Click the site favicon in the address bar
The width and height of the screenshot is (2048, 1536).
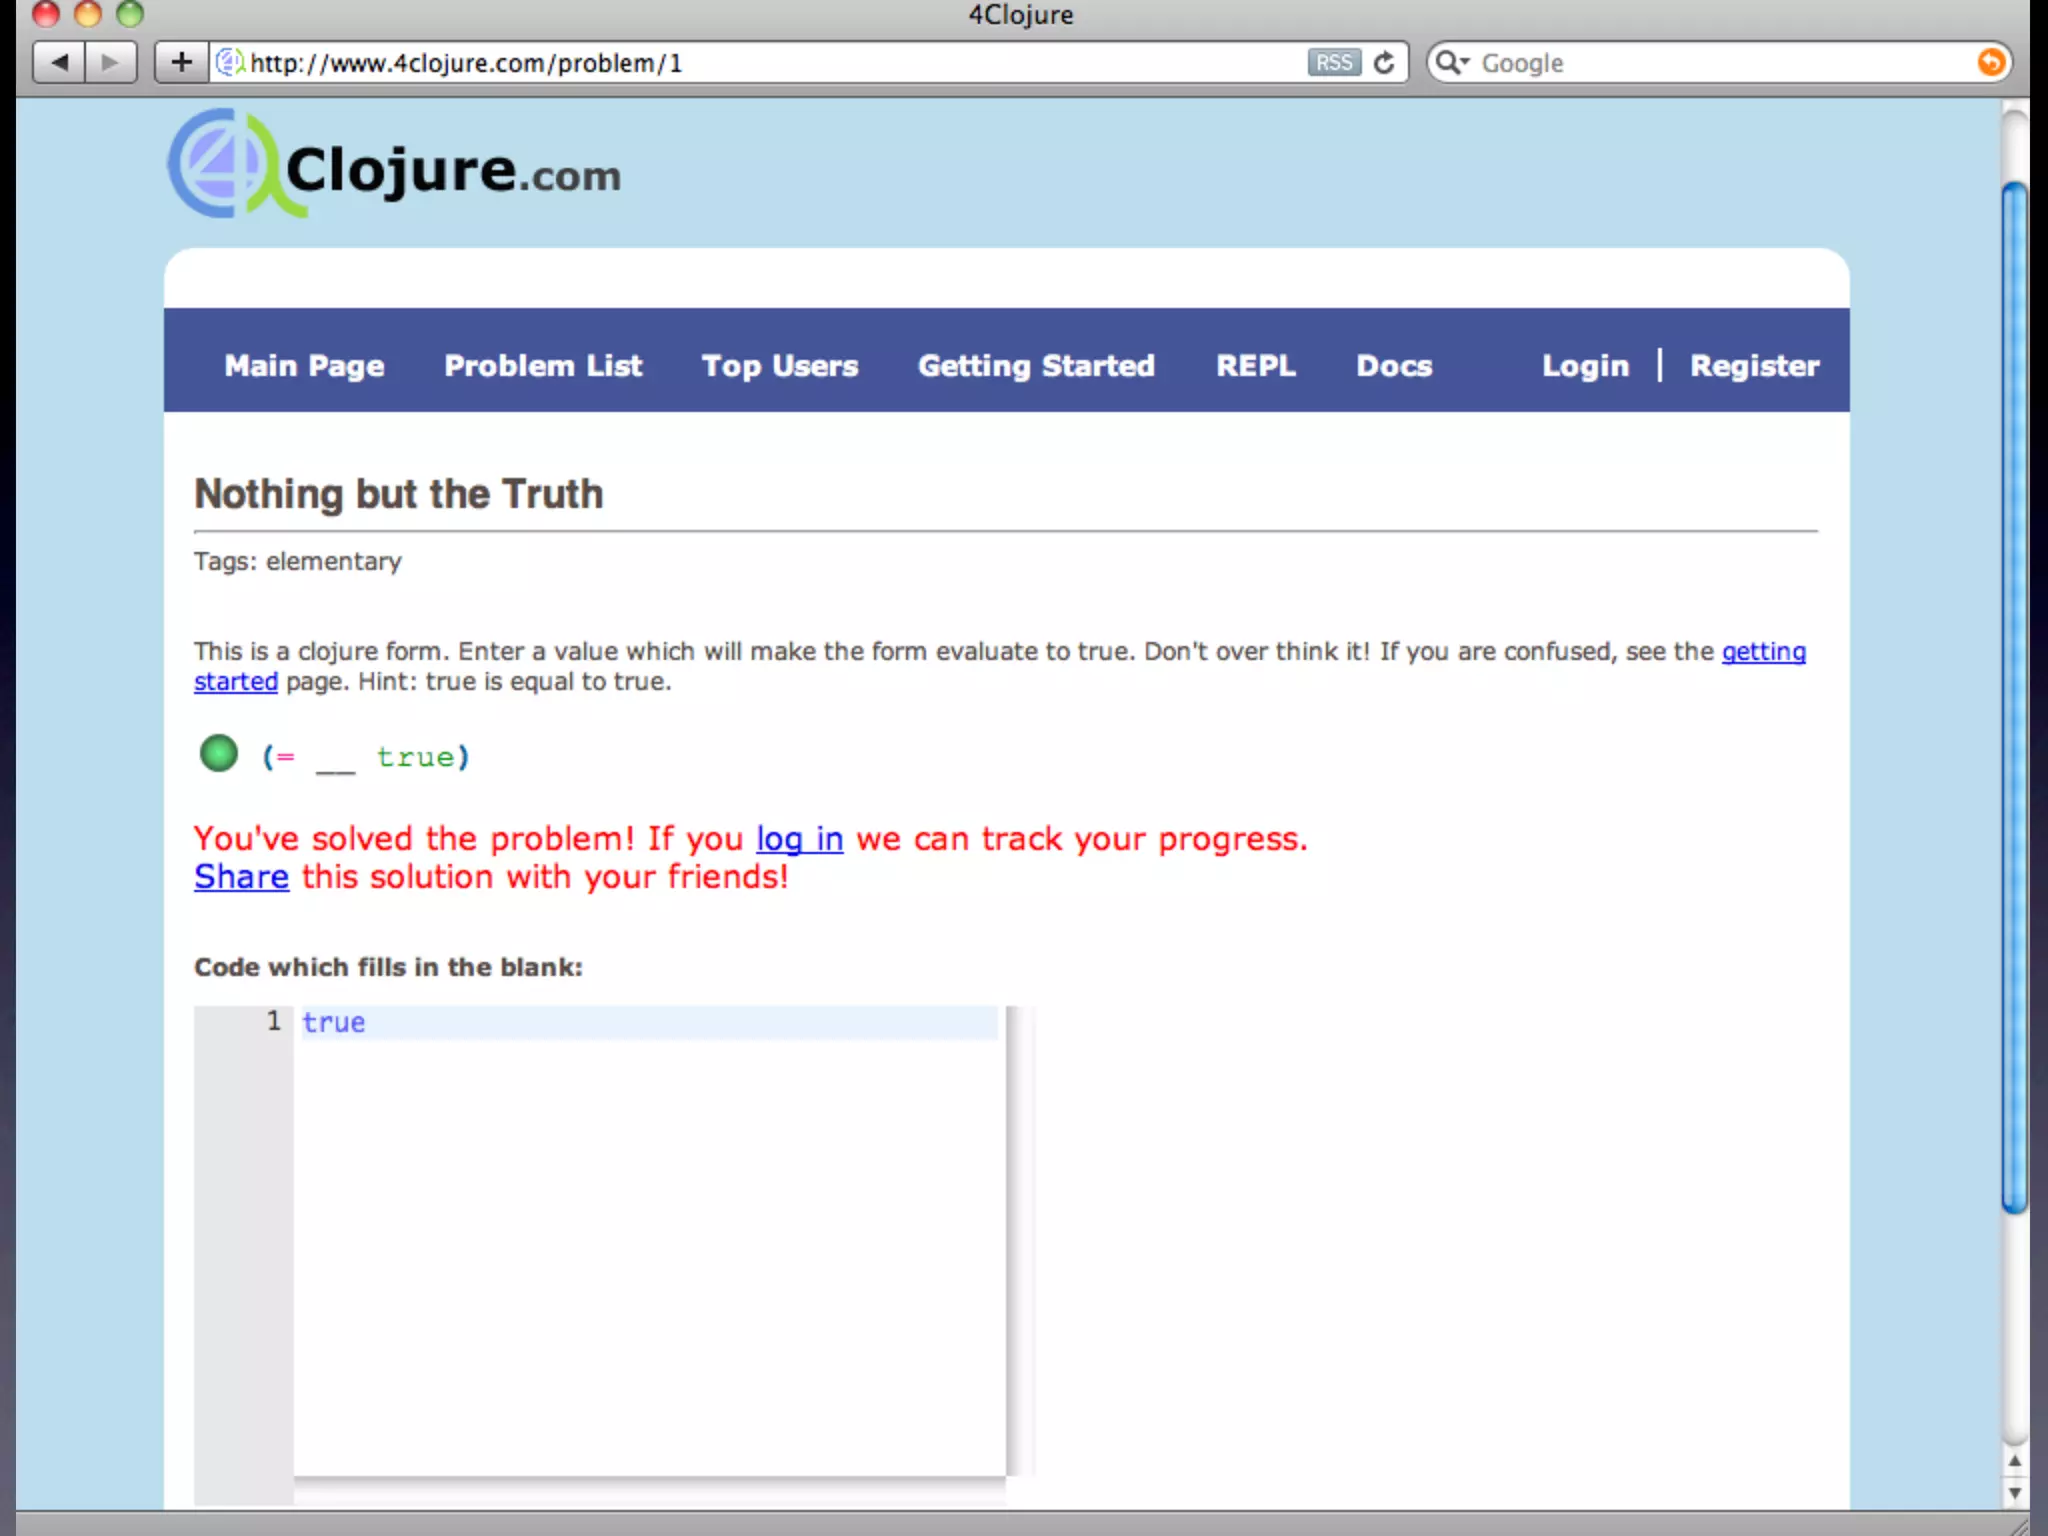(x=229, y=62)
